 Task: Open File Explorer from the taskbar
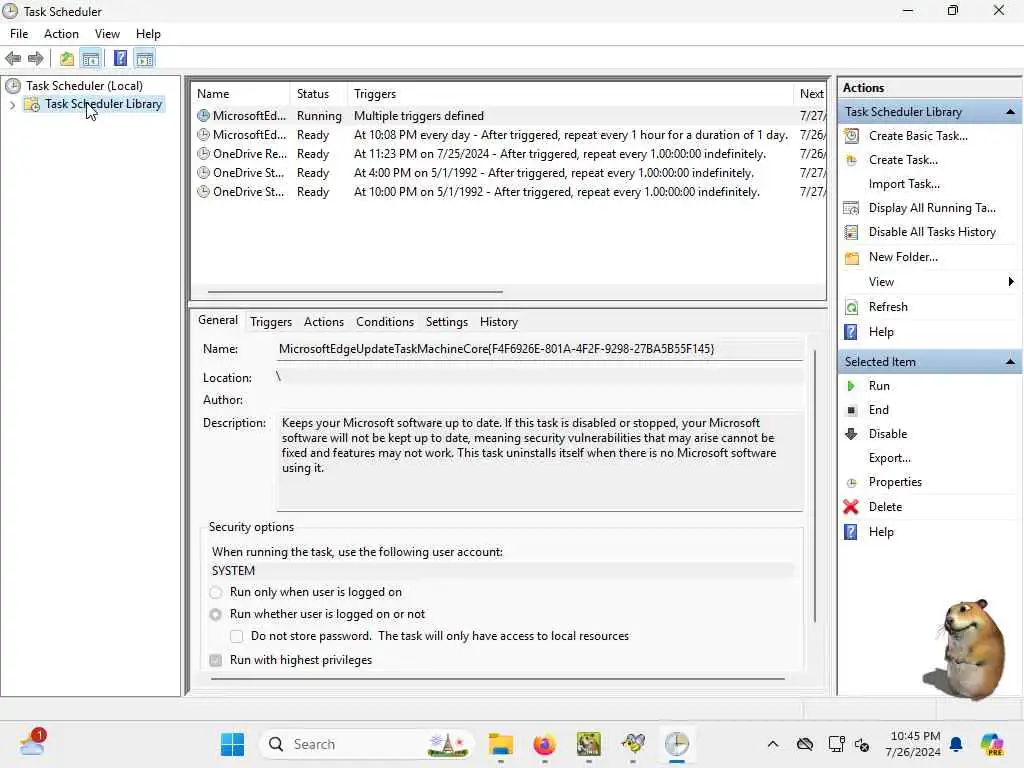tap(501, 744)
